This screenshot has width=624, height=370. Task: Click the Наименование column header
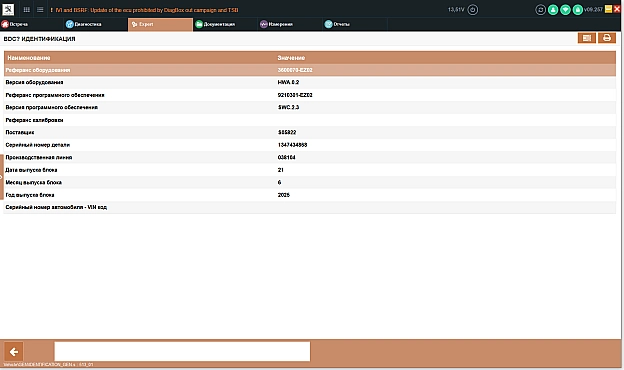pos(29,58)
